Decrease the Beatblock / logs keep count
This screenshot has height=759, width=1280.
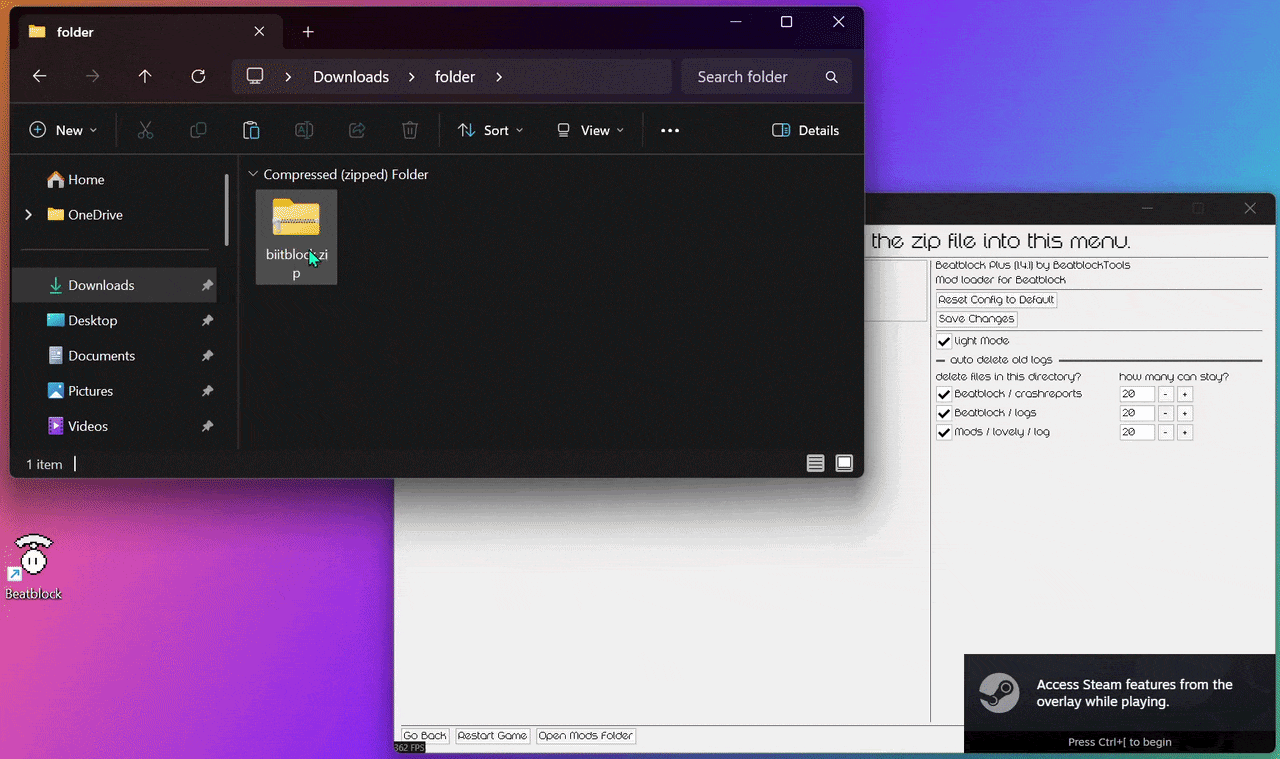1166,413
